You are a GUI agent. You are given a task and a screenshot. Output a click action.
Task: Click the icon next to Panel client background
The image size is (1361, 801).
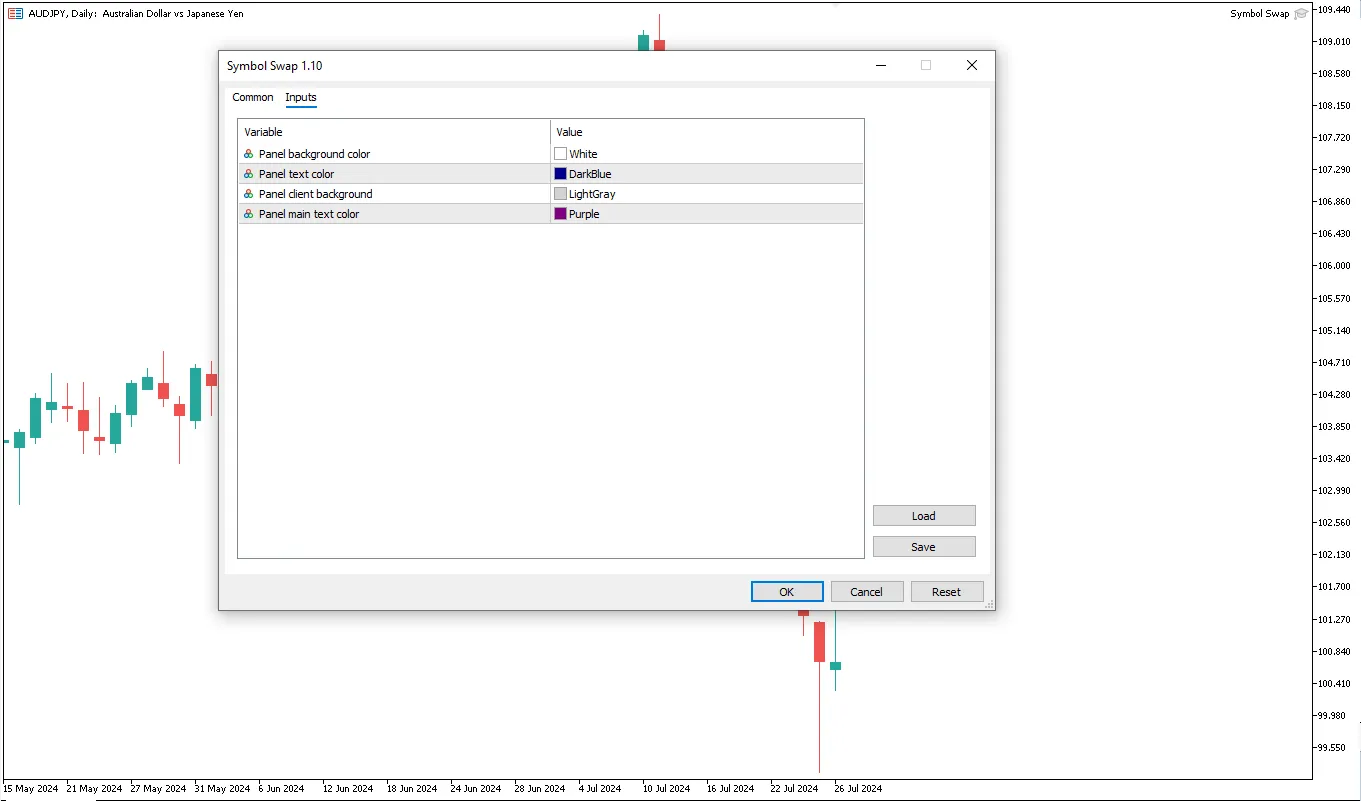(x=248, y=194)
